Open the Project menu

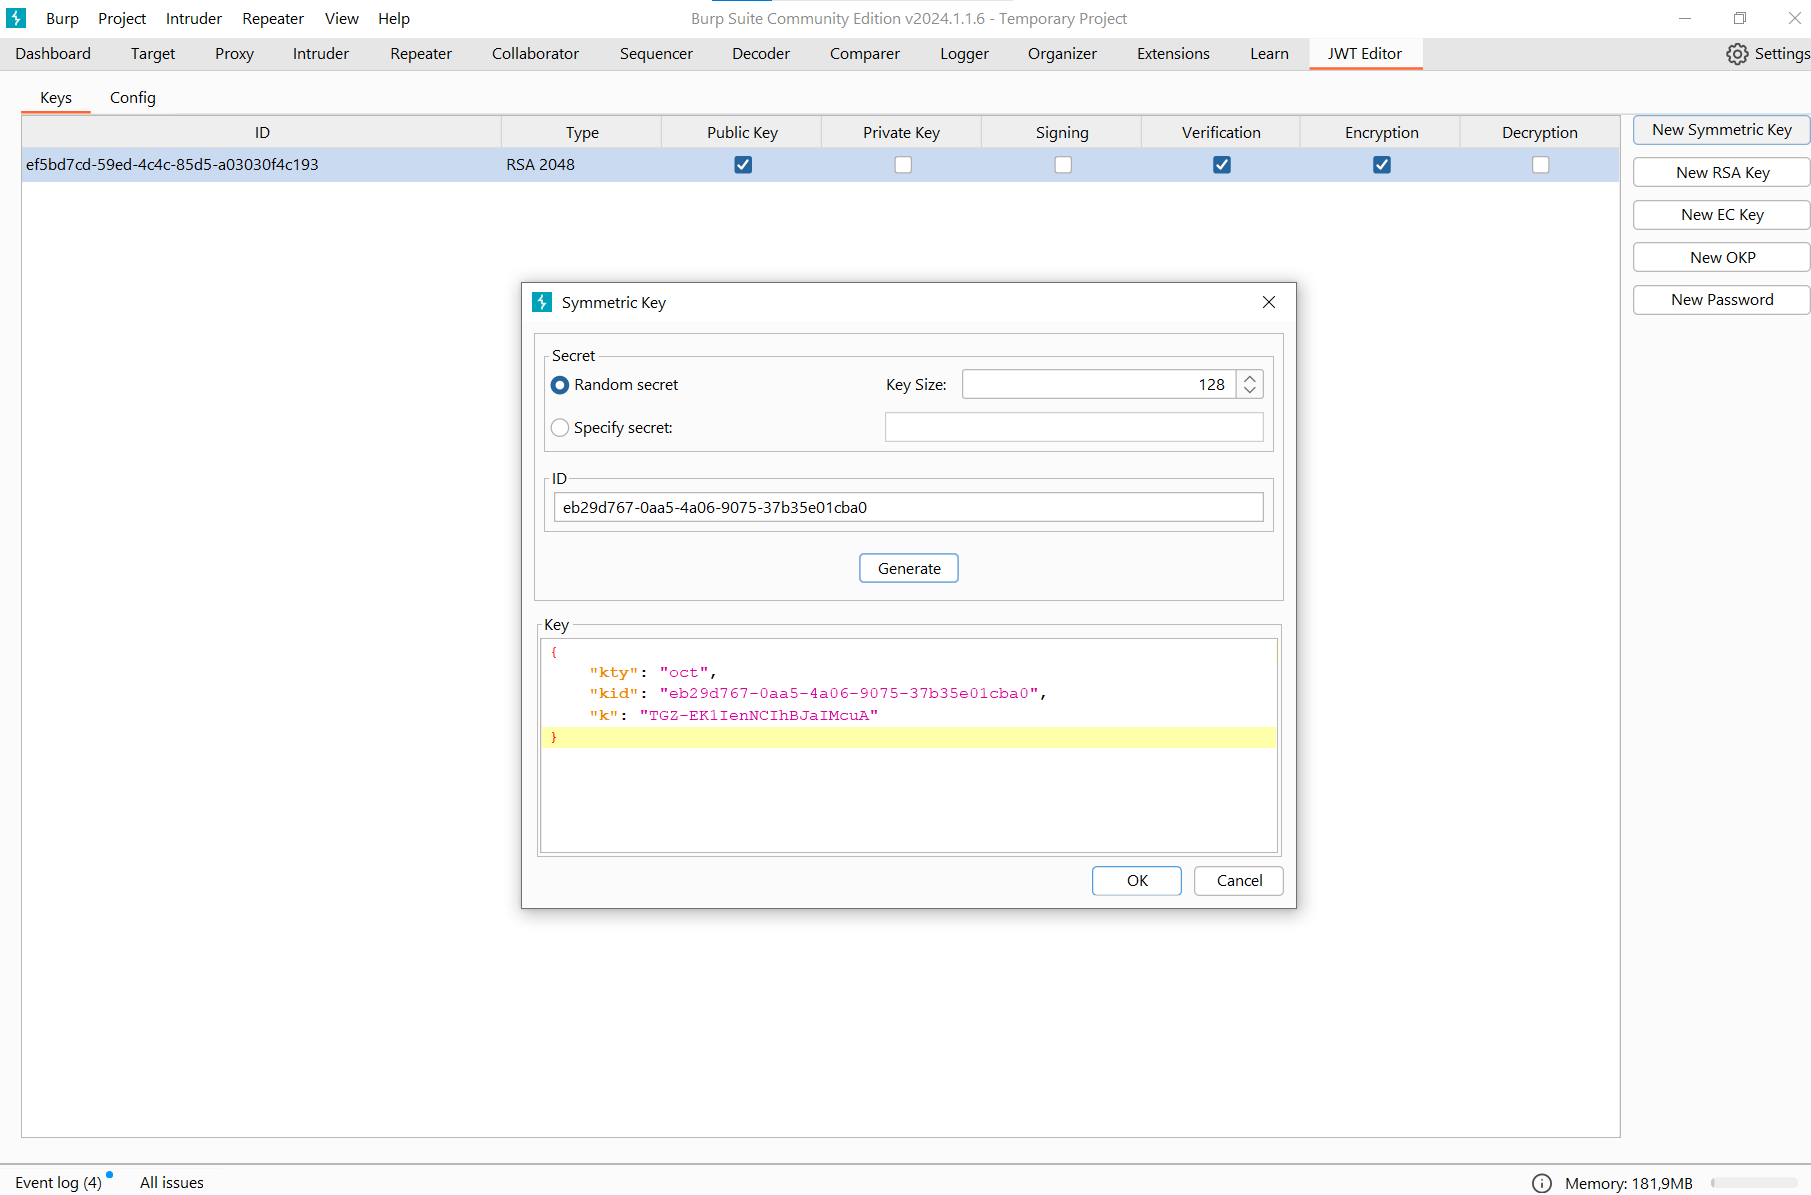(122, 19)
